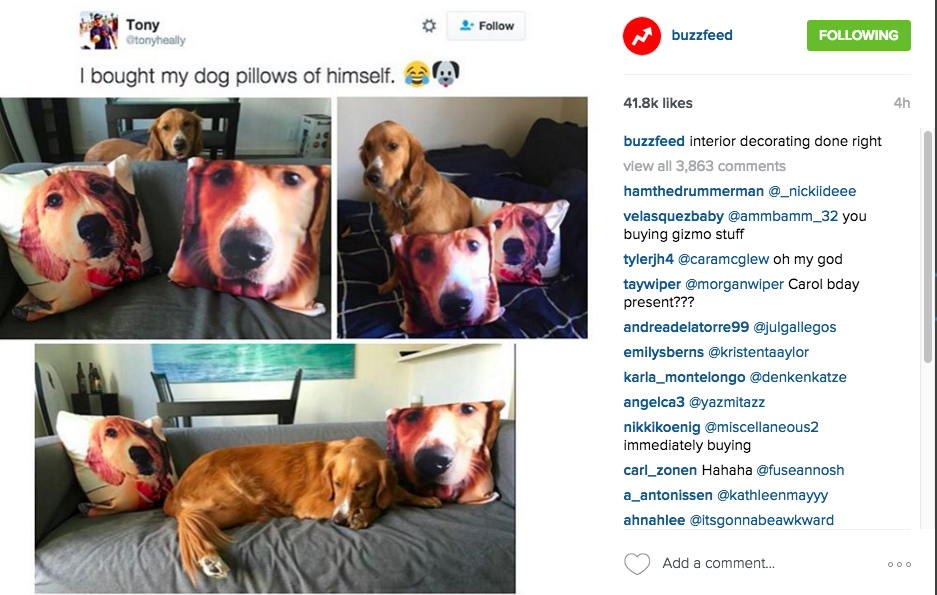Image resolution: width=937 pixels, height=595 pixels.
Task: Click the comments scrollbar thumb
Action: click(927, 246)
